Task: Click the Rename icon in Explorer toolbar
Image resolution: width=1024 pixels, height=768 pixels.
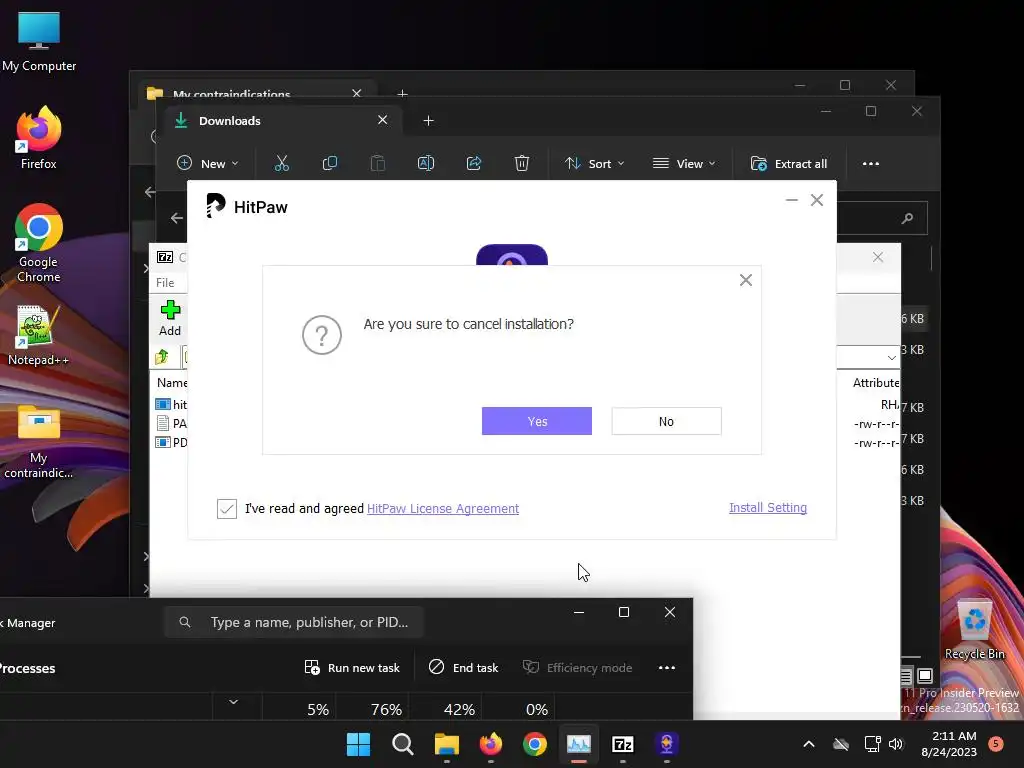Action: coord(426,163)
